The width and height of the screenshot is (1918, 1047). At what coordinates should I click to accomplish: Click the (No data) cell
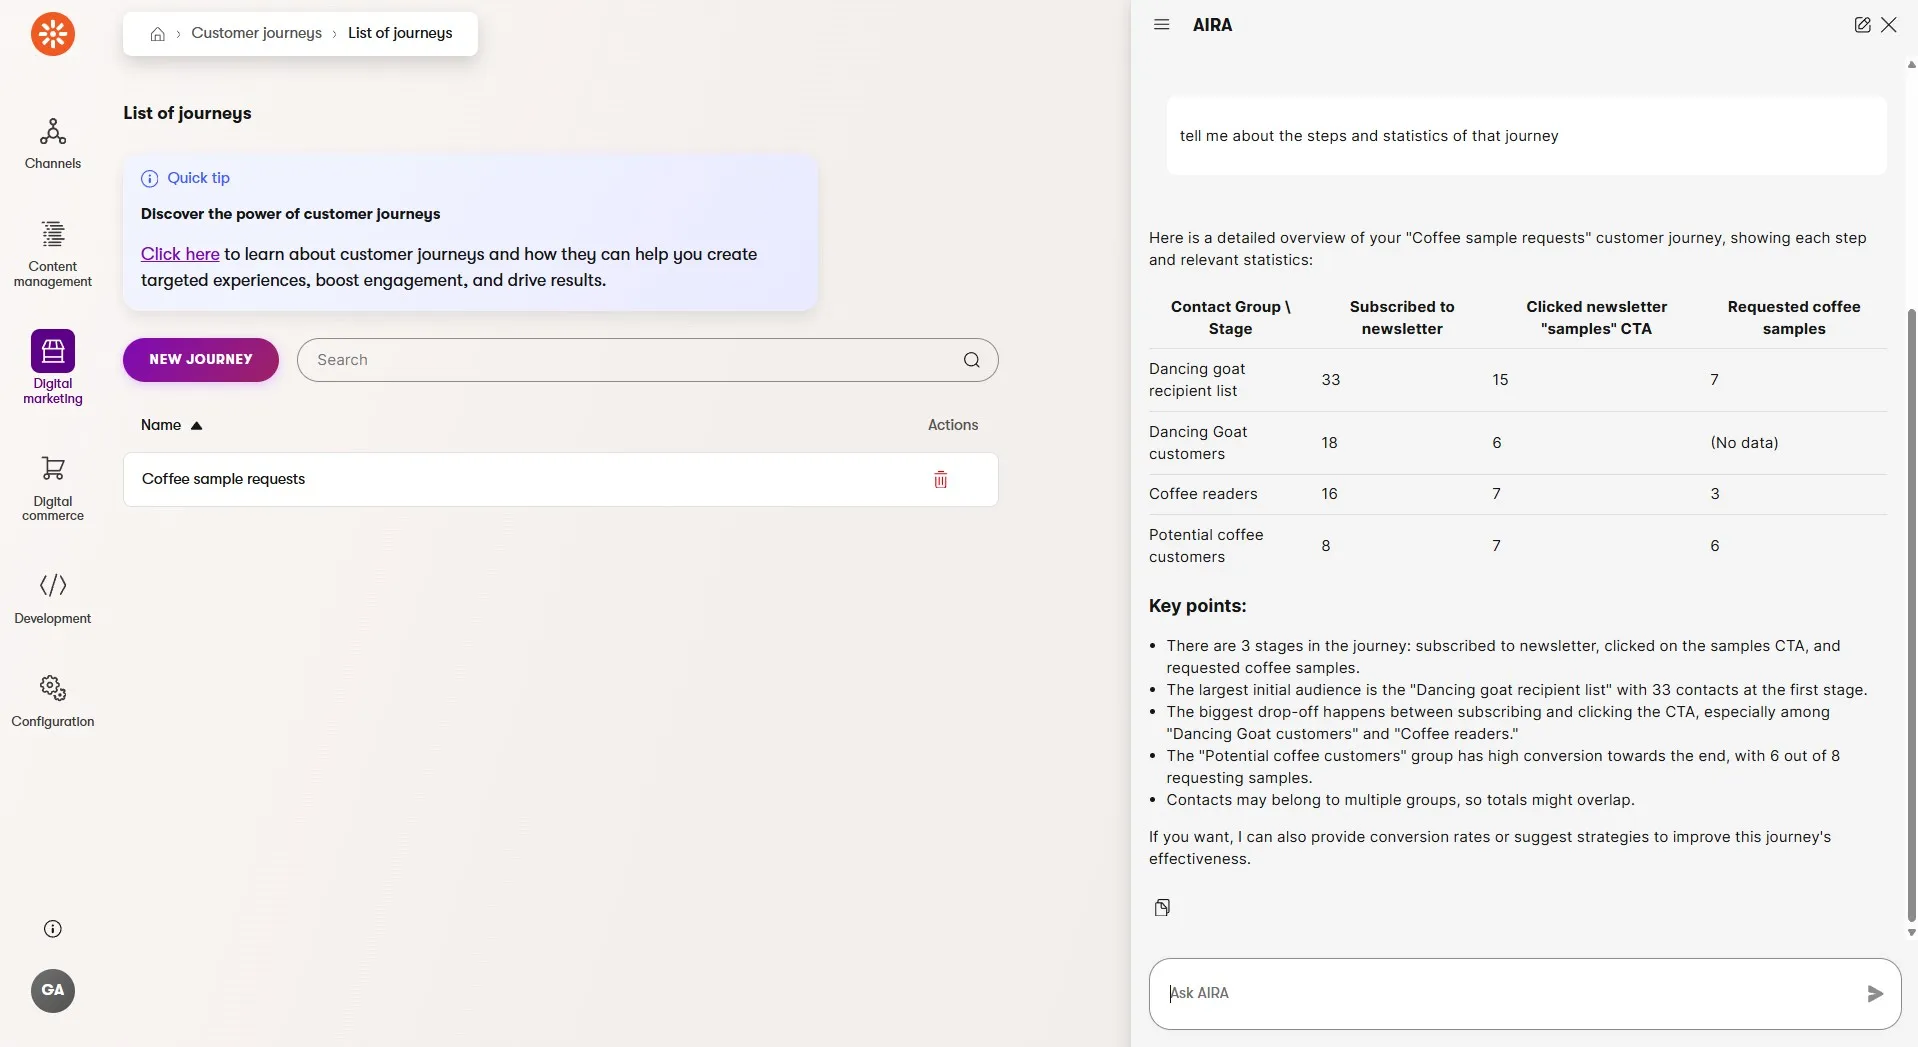pyautogui.click(x=1744, y=443)
